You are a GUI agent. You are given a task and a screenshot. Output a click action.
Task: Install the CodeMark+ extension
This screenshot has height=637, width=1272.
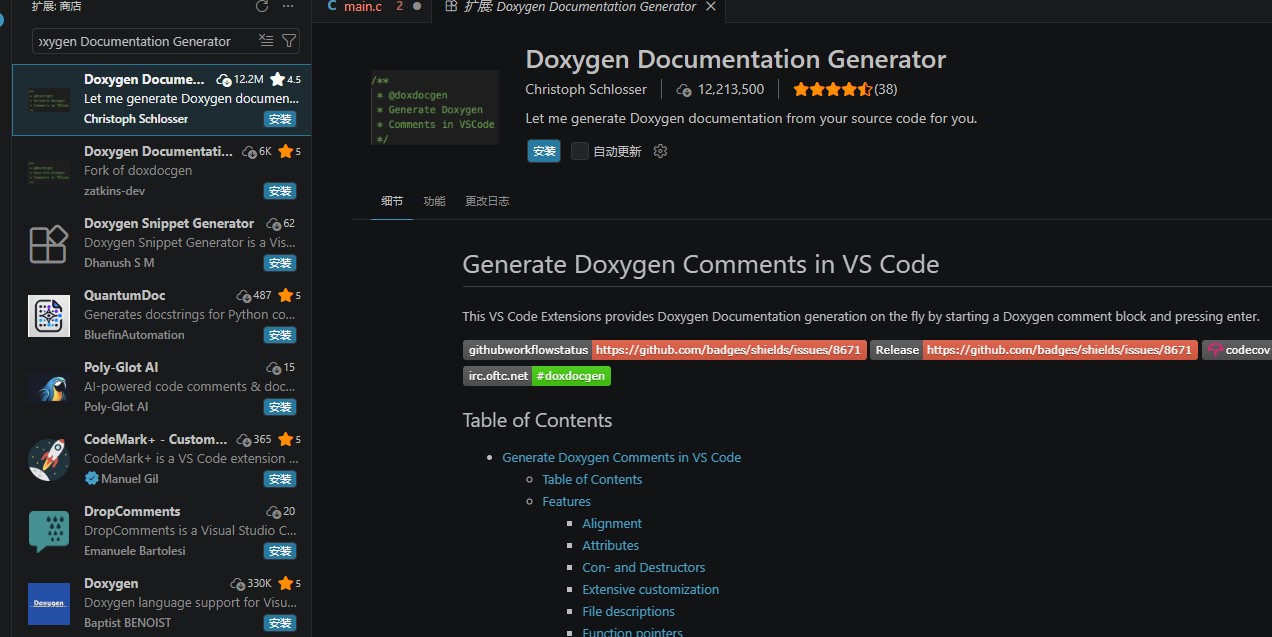click(x=280, y=479)
